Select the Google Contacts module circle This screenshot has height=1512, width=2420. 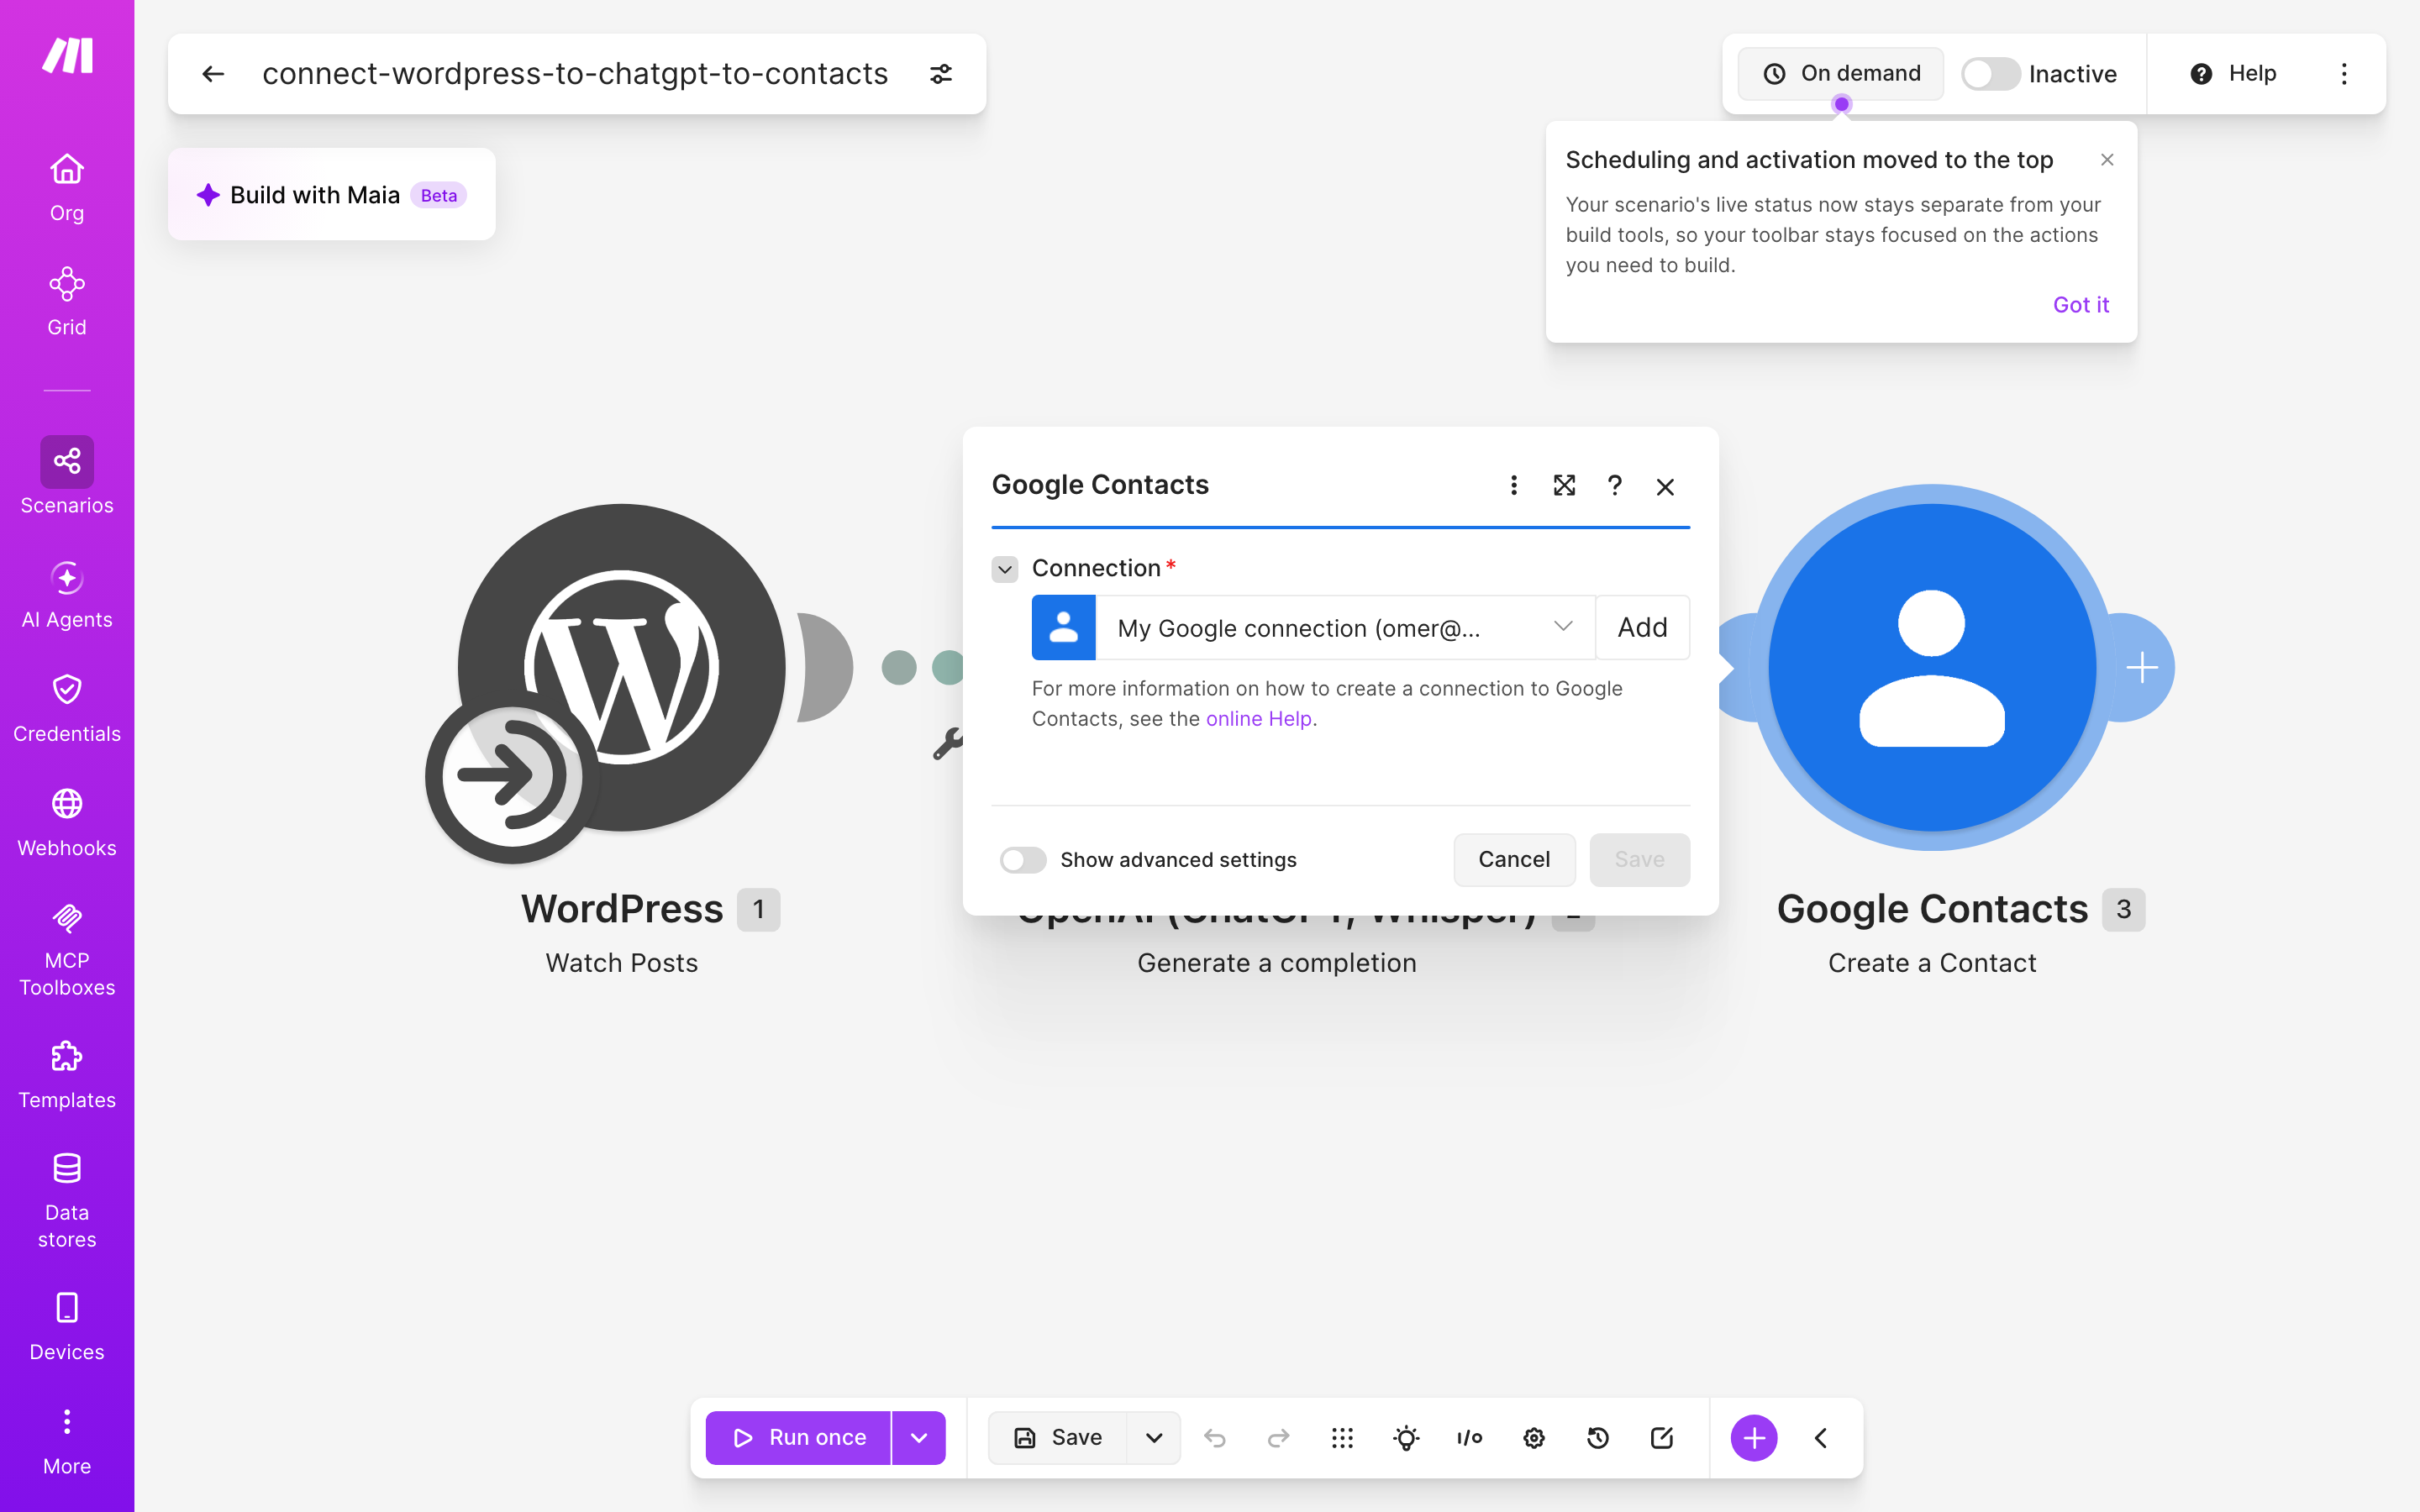point(1932,668)
